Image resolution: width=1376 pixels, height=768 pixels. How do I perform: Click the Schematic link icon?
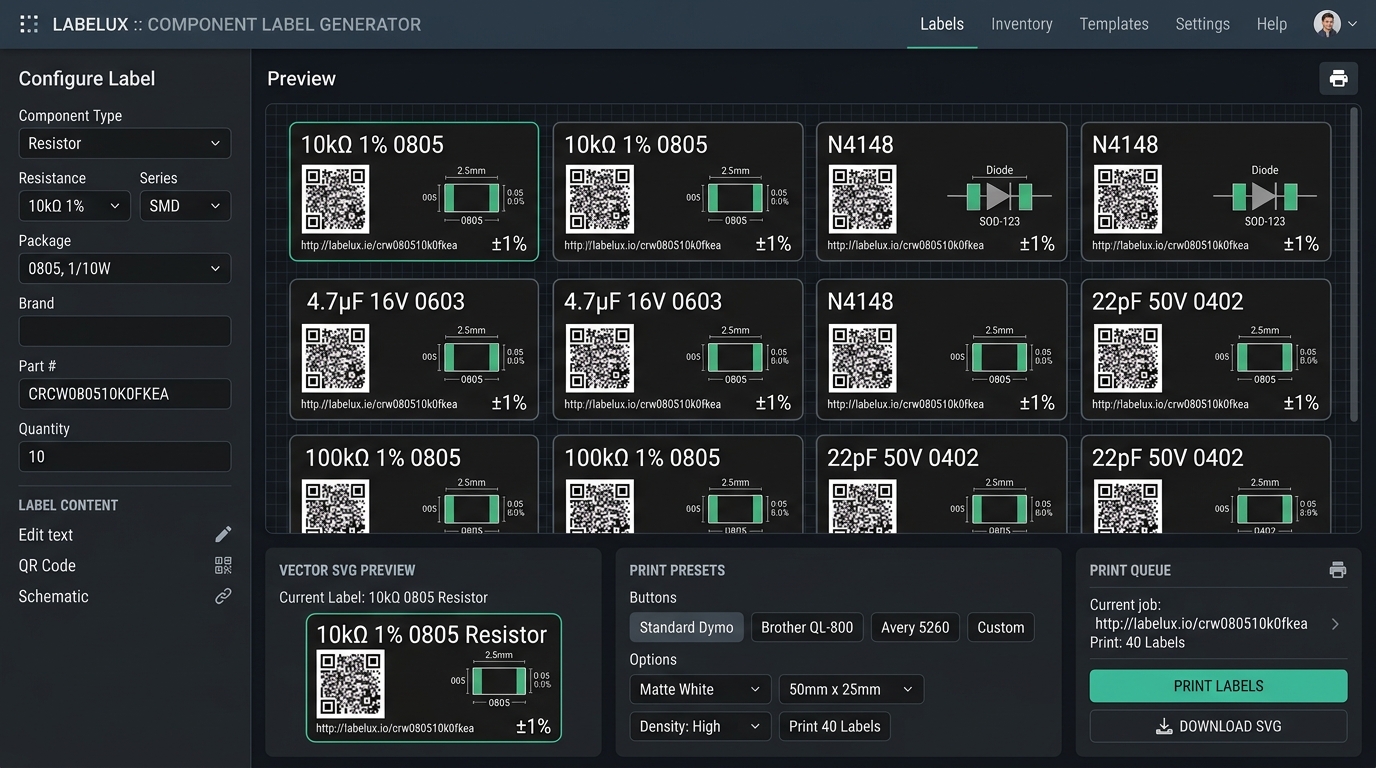(x=223, y=596)
